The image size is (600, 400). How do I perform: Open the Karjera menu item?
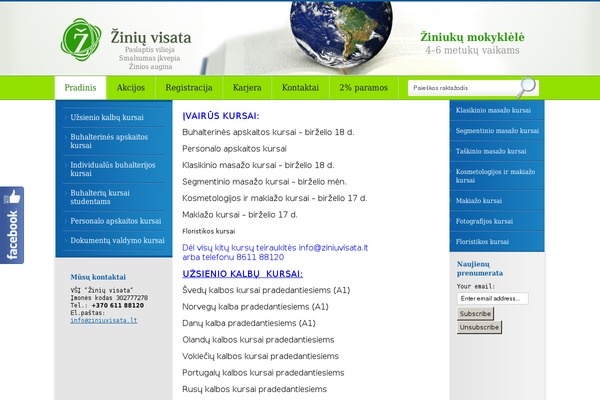click(247, 88)
